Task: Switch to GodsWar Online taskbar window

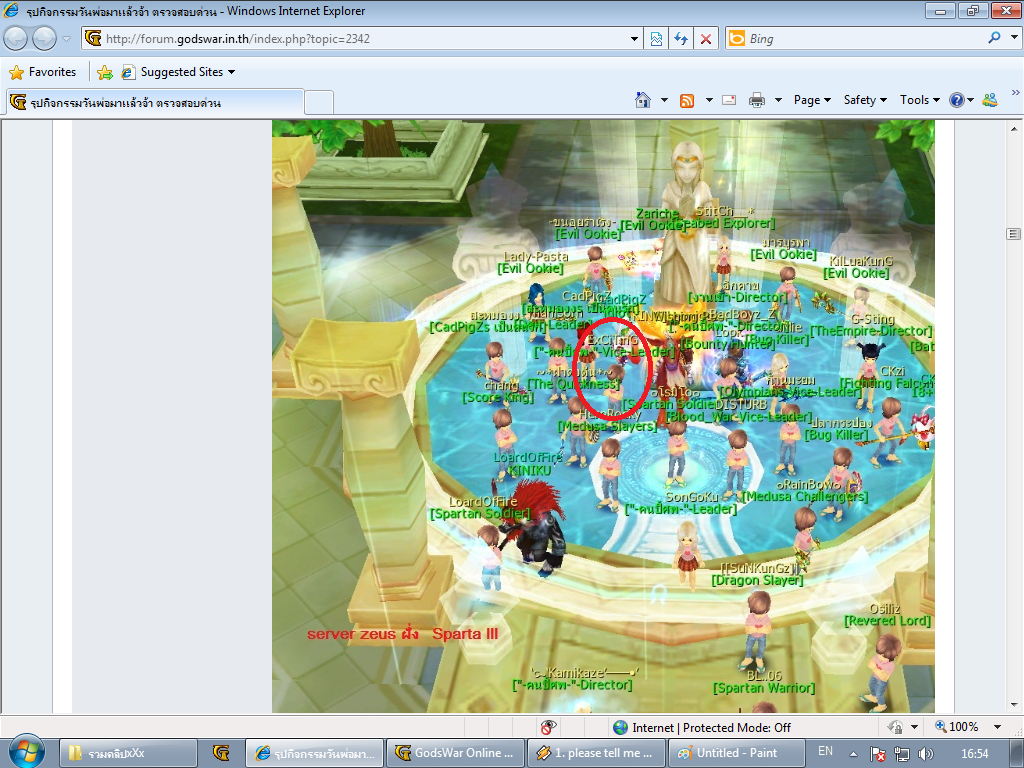Action: pyautogui.click(x=455, y=753)
